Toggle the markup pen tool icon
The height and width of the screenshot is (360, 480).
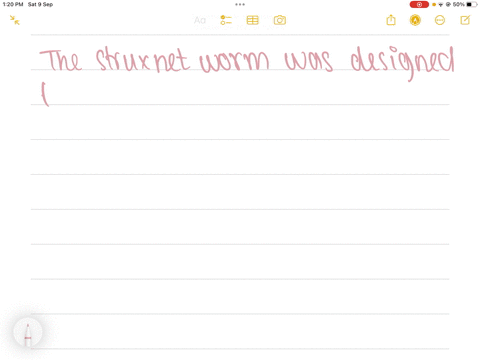[415, 20]
